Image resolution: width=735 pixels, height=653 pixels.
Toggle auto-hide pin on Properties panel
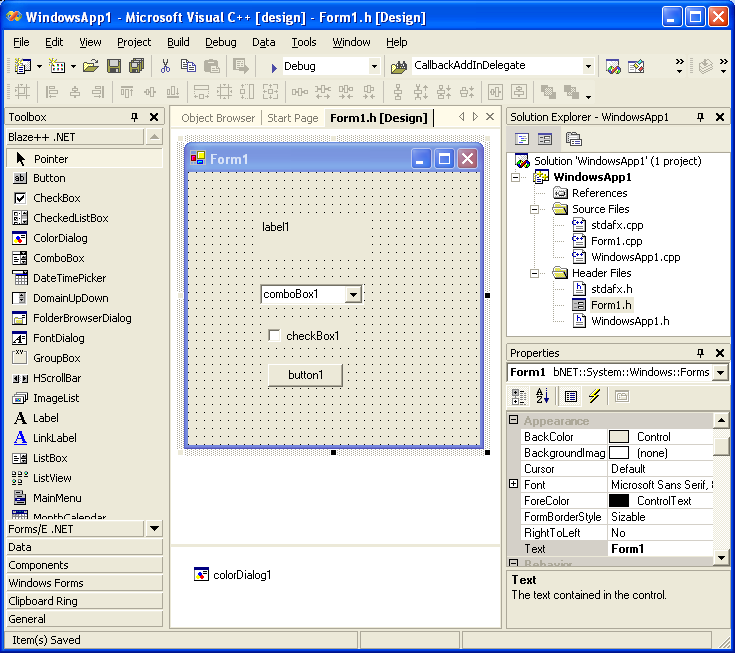point(701,353)
